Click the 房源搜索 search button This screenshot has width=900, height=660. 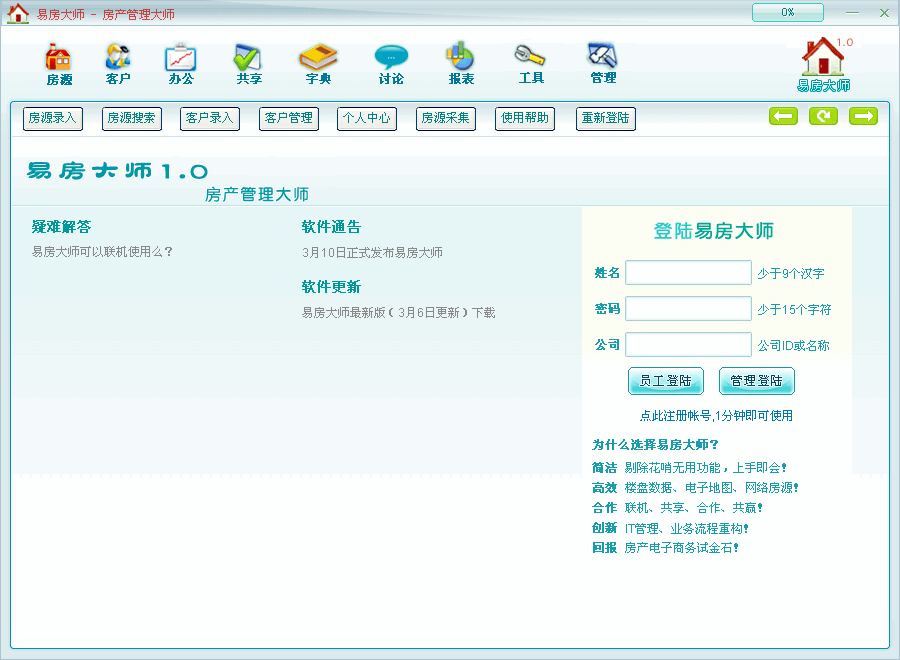[x=131, y=118]
